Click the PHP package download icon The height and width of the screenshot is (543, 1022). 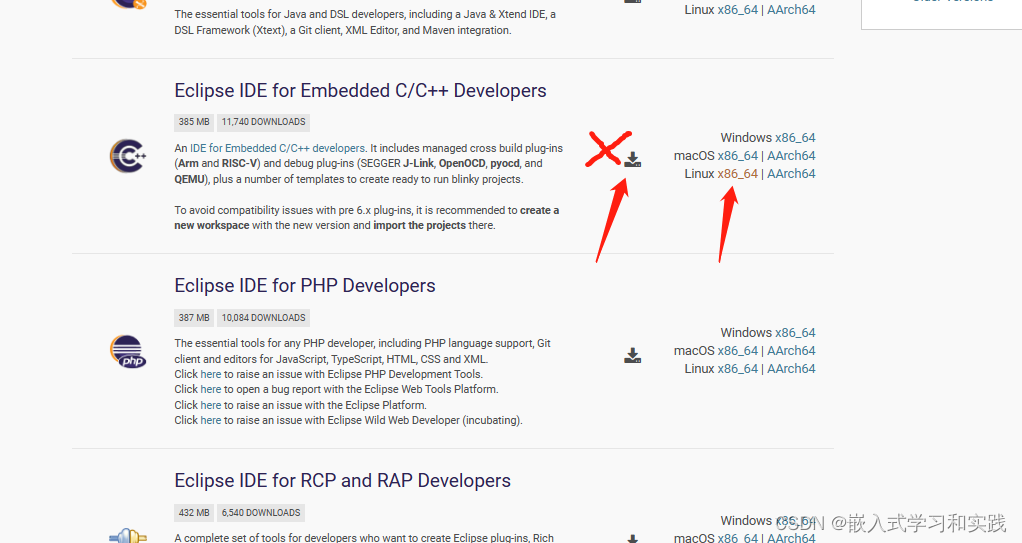pyautogui.click(x=632, y=355)
